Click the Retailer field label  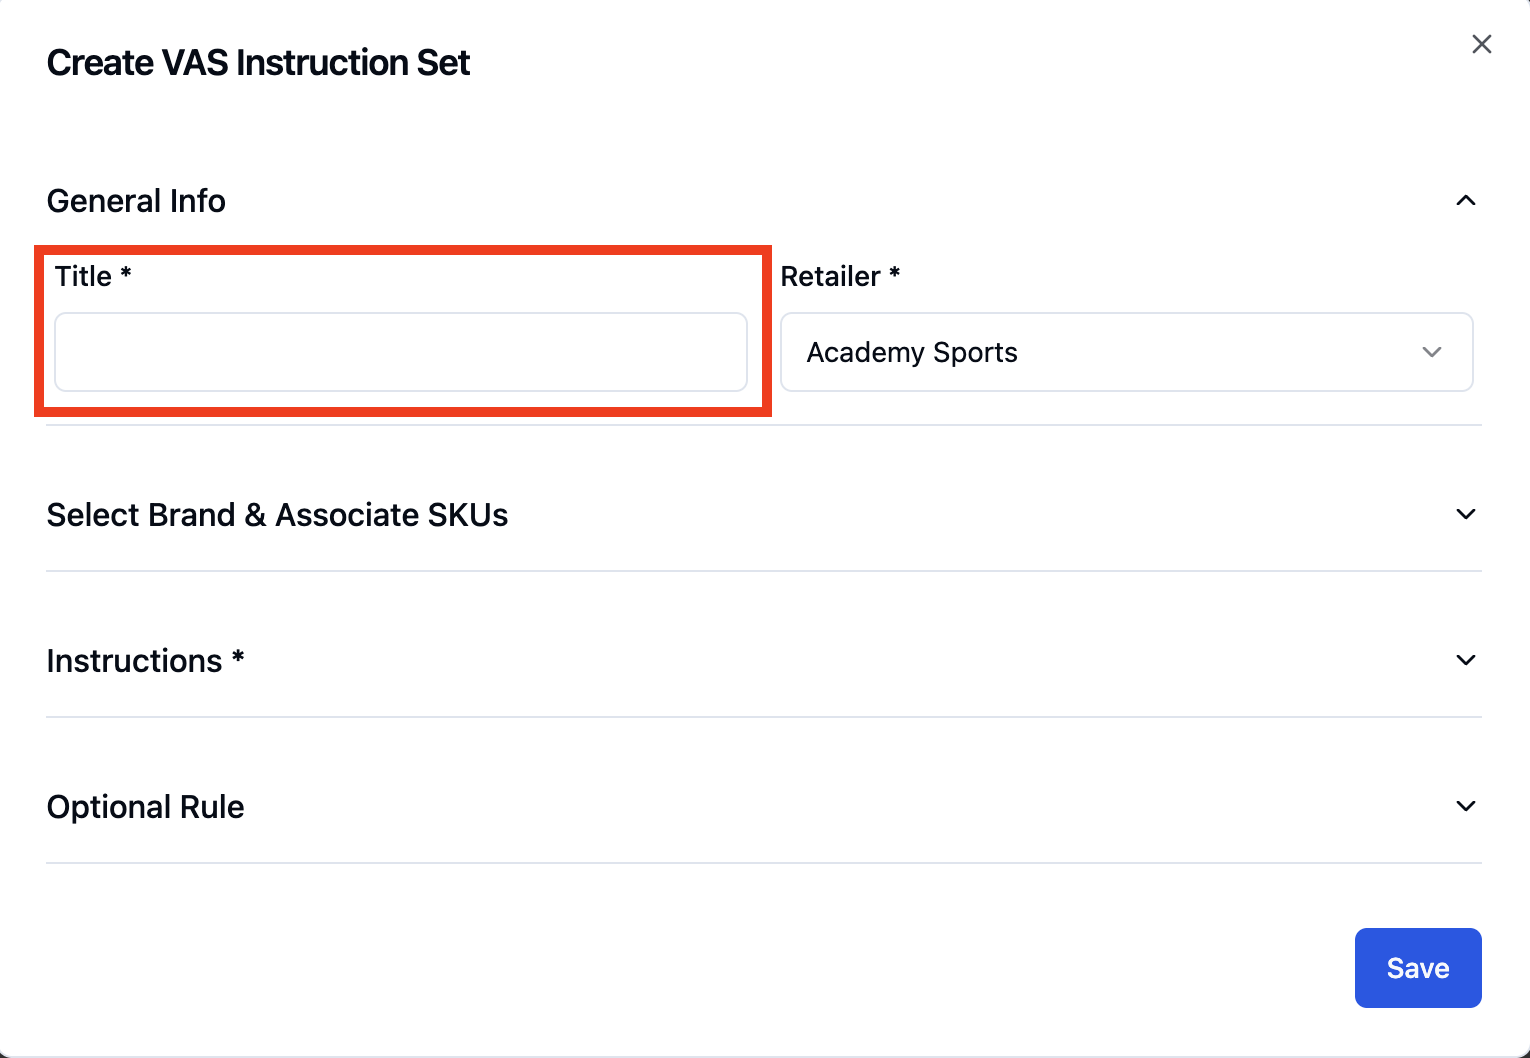[x=830, y=276]
